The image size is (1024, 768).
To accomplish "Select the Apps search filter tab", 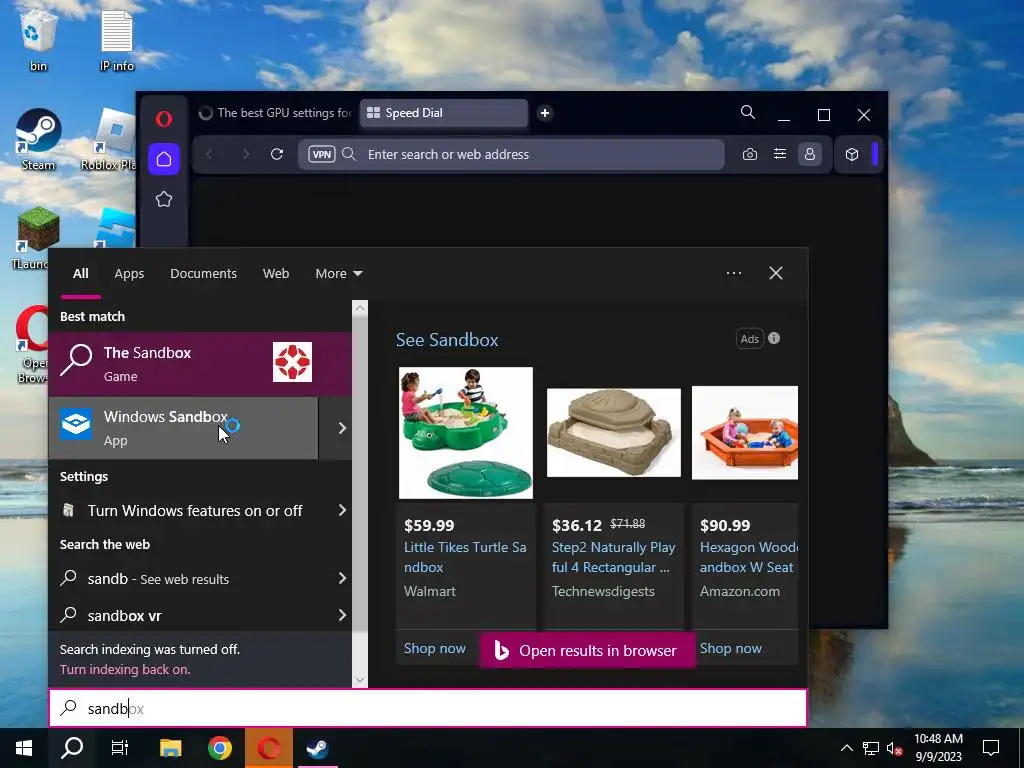I will point(129,274).
